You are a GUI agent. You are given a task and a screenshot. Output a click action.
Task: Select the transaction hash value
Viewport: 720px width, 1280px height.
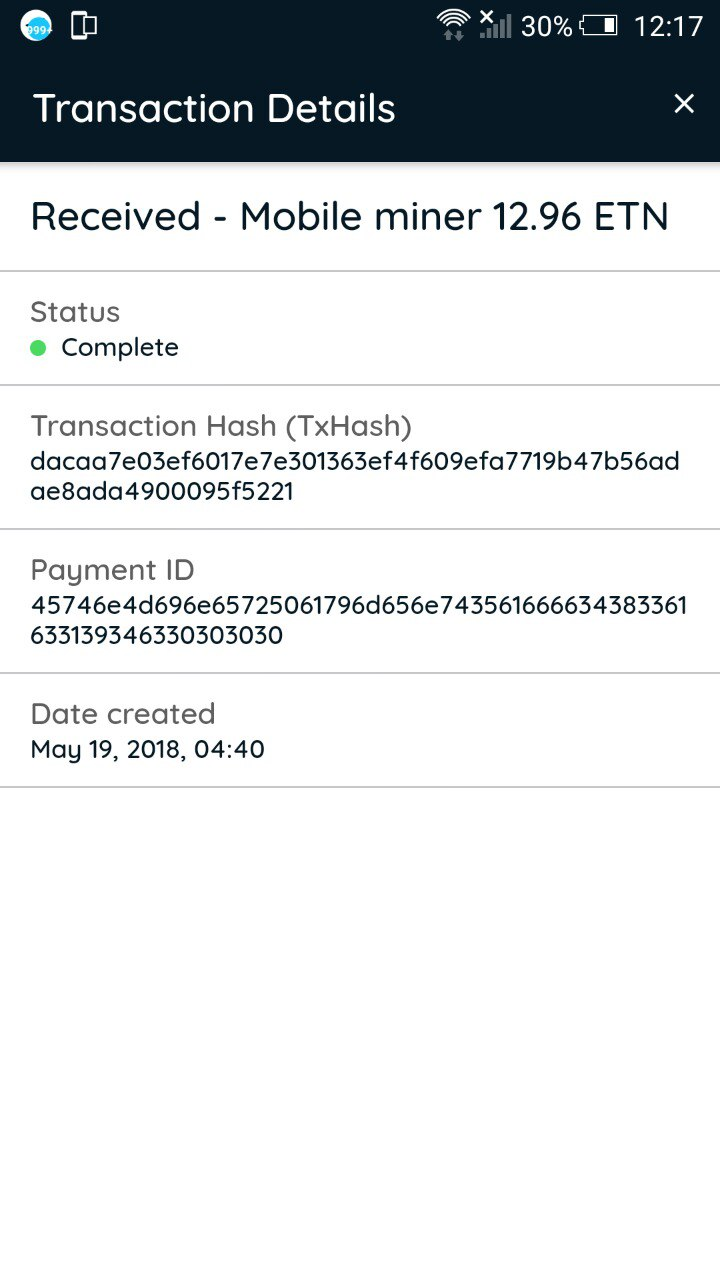point(355,476)
